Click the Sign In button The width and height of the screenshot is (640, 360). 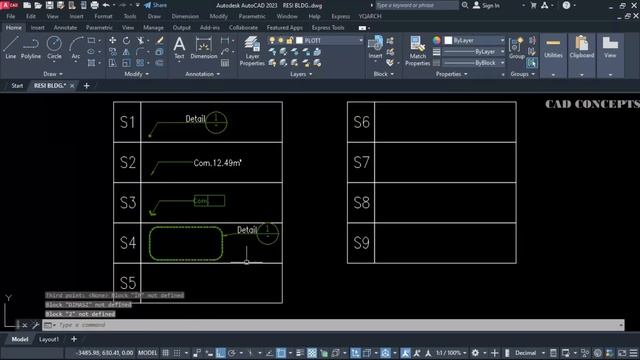coord(486,5)
